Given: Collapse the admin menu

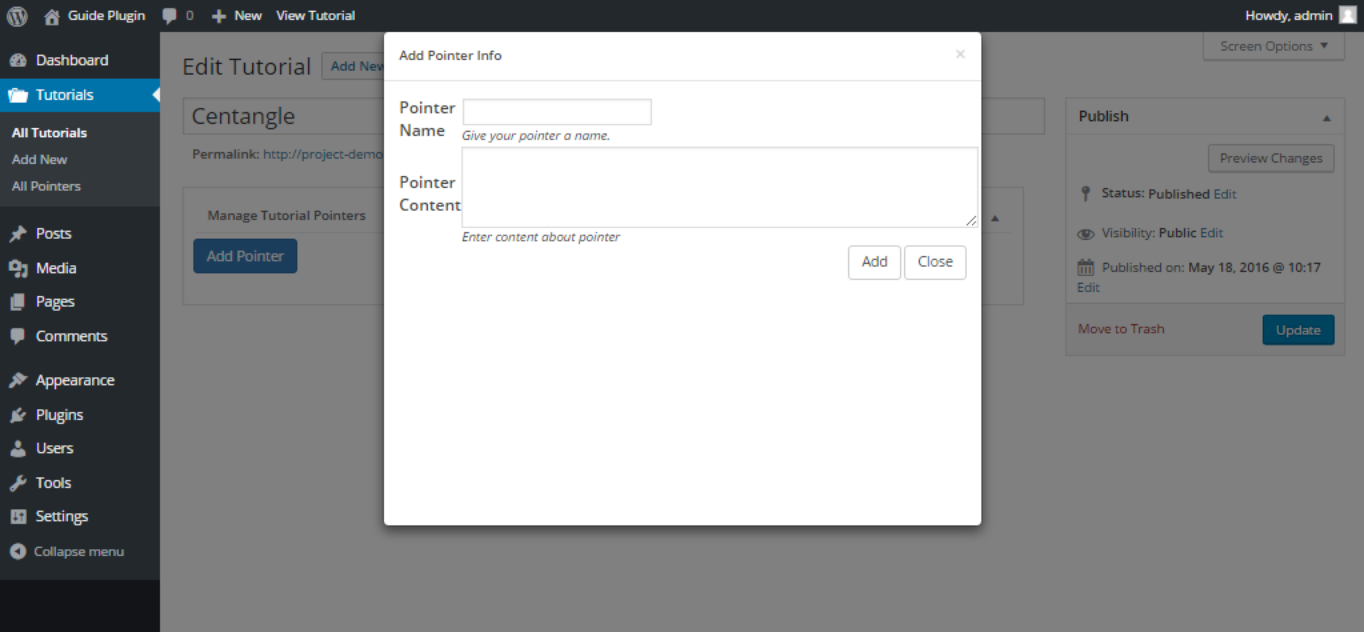Looking at the screenshot, I should 67,551.
